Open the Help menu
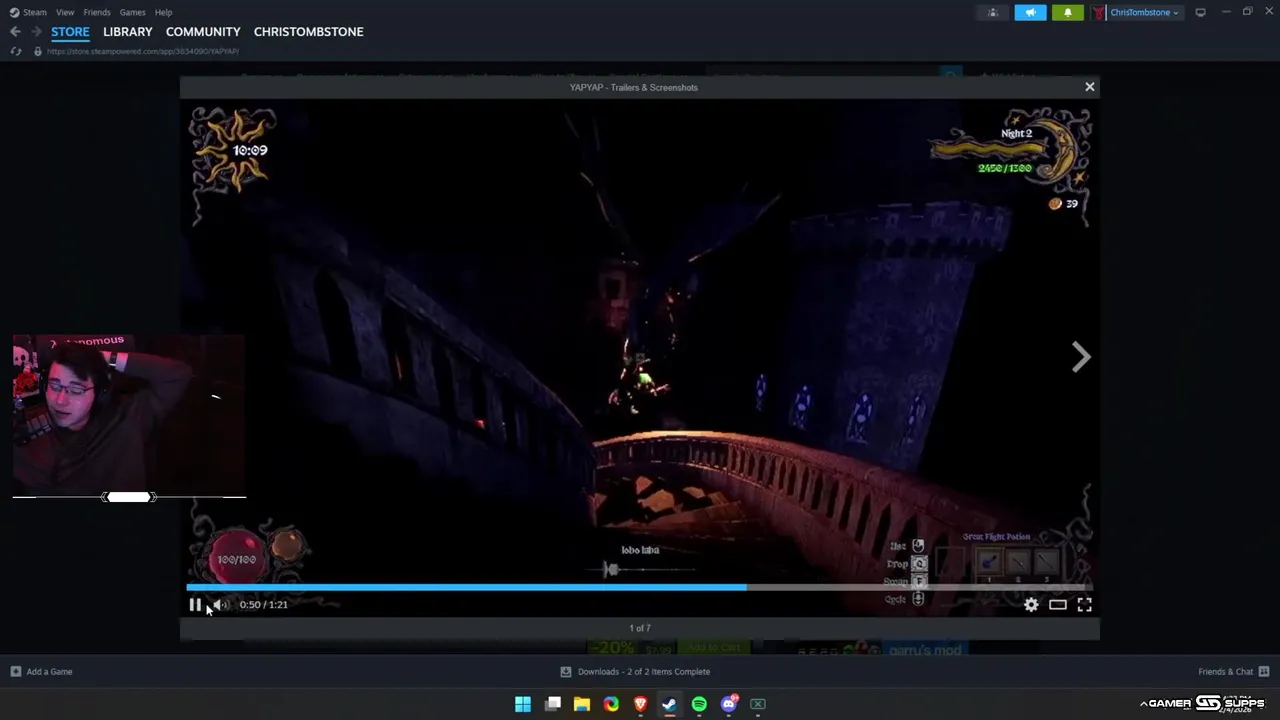 [163, 12]
